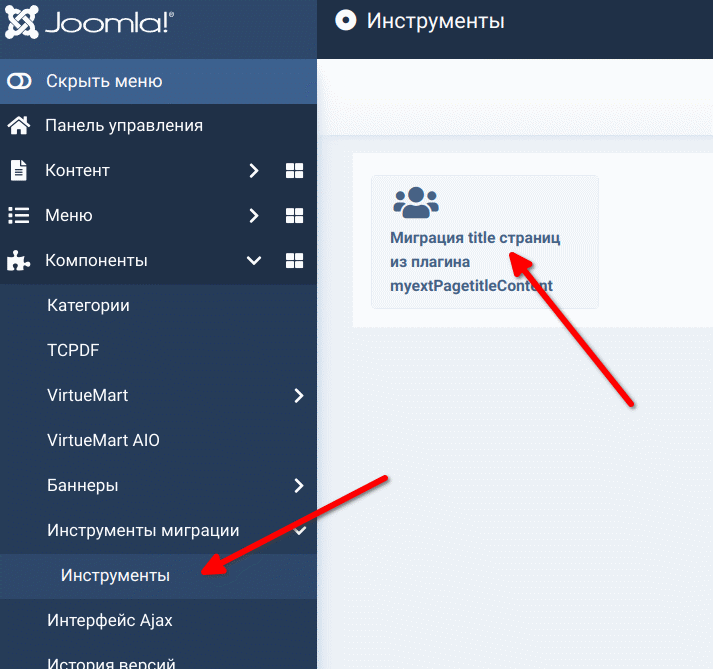The image size is (713, 669).
Task: Click the Инструменты page heading text
Action: click(436, 21)
